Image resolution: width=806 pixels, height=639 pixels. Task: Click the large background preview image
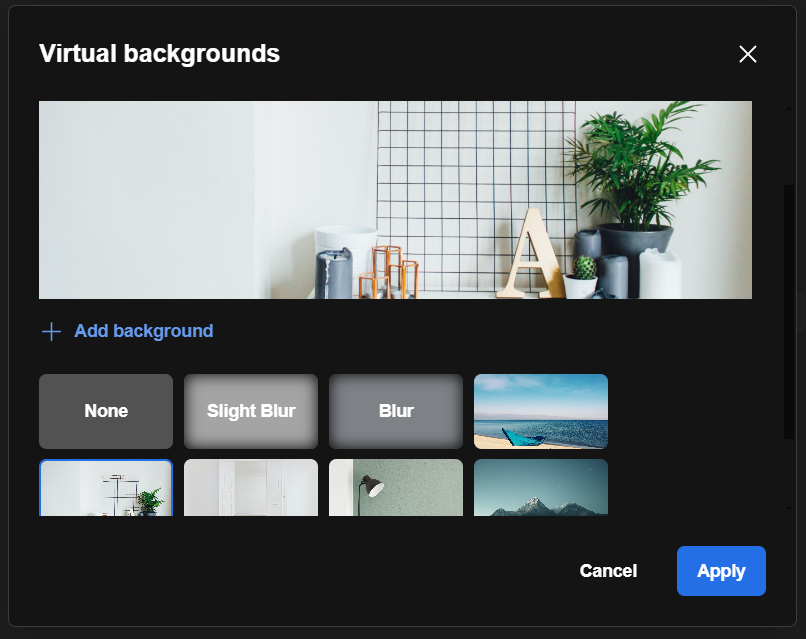[x=395, y=199]
